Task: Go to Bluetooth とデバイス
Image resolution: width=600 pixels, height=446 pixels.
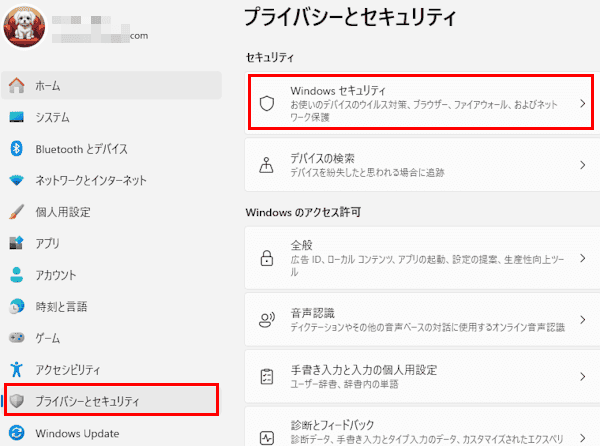Action: tap(111, 148)
